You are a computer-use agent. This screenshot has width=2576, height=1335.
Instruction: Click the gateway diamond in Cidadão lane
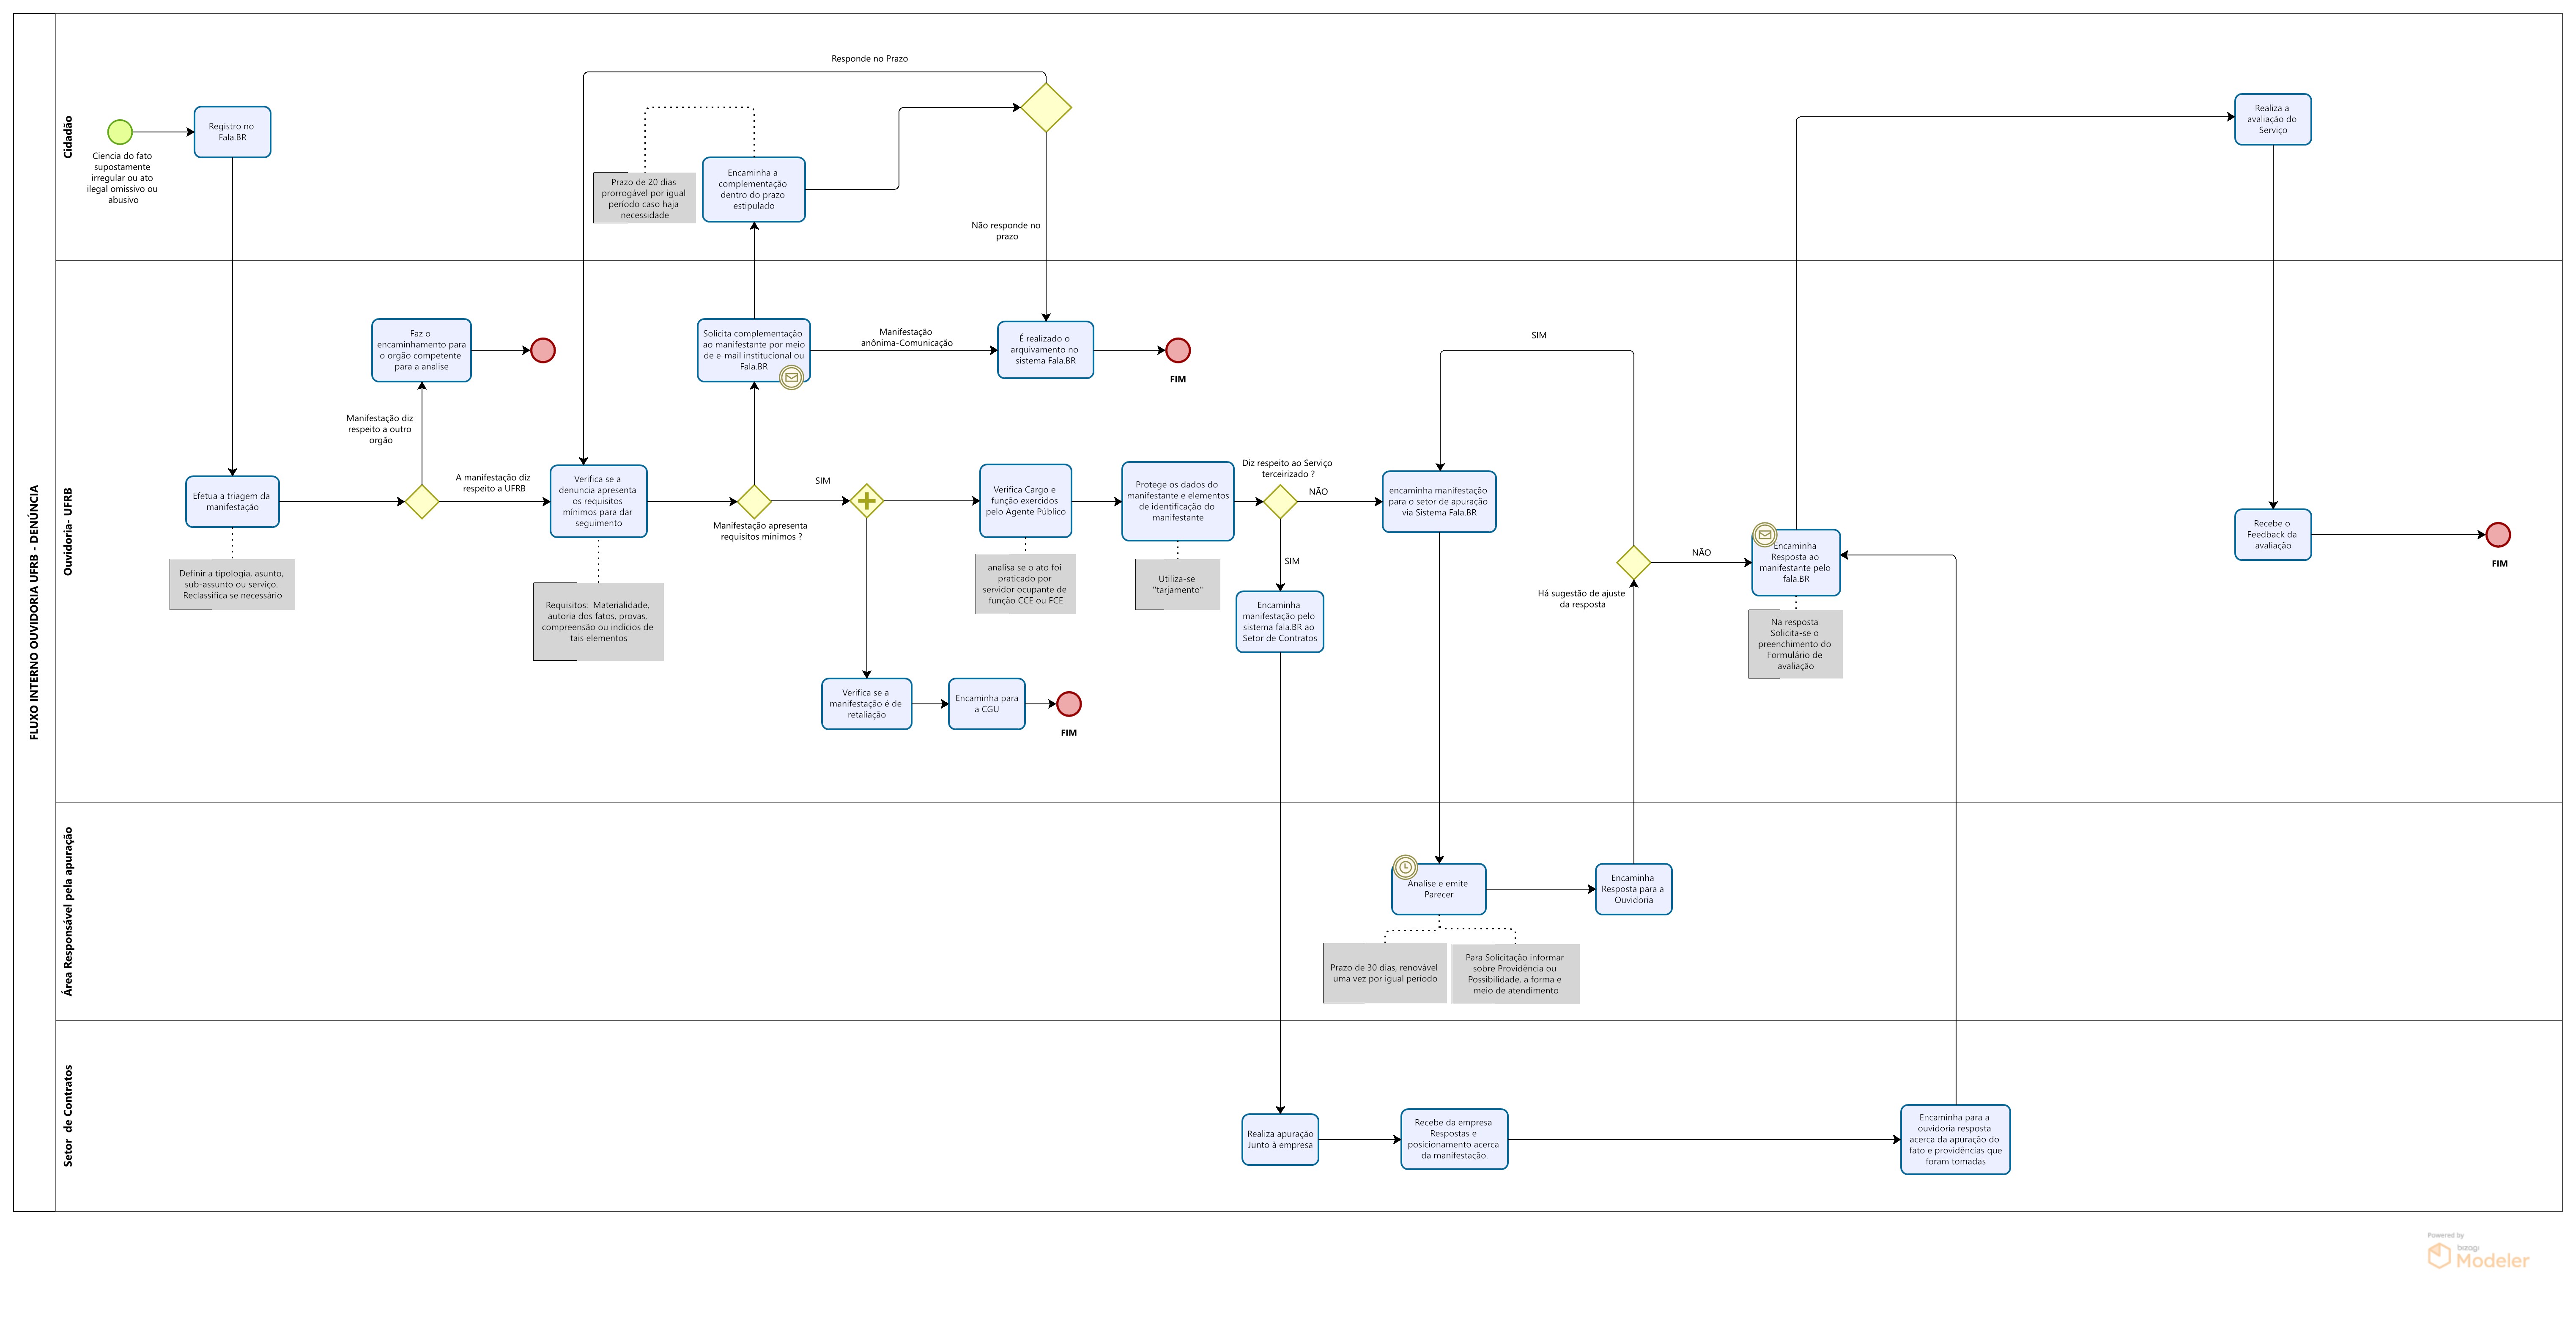pyautogui.click(x=1046, y=107)
